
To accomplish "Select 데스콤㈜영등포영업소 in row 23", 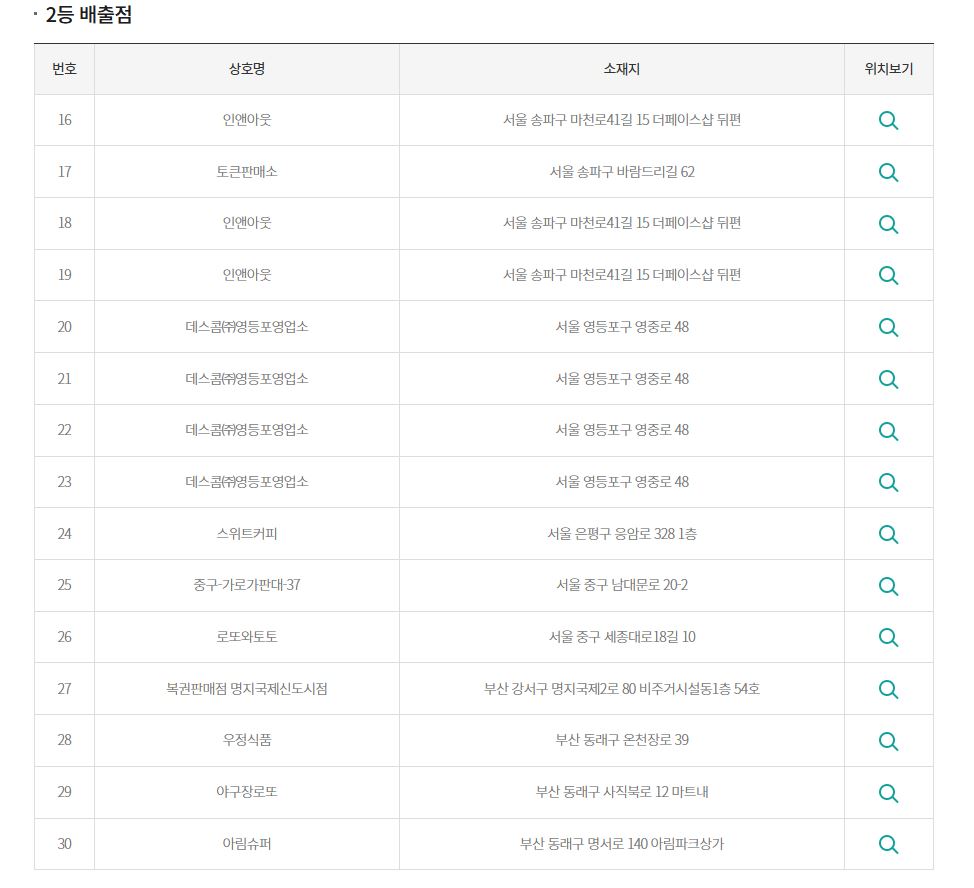I will 247,482.
